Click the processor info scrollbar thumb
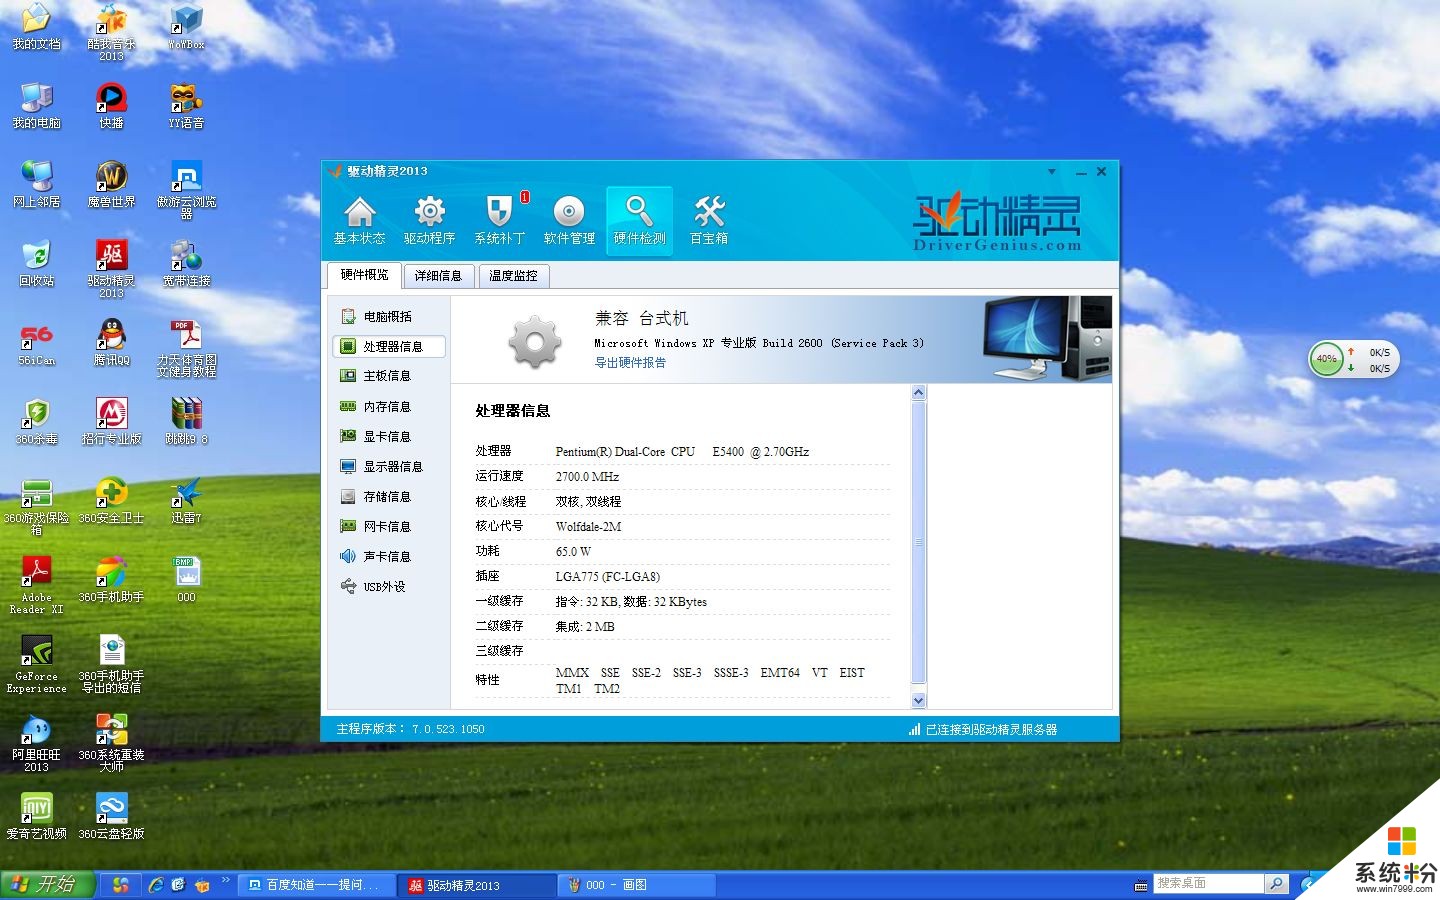 click(x=919, y=543)
